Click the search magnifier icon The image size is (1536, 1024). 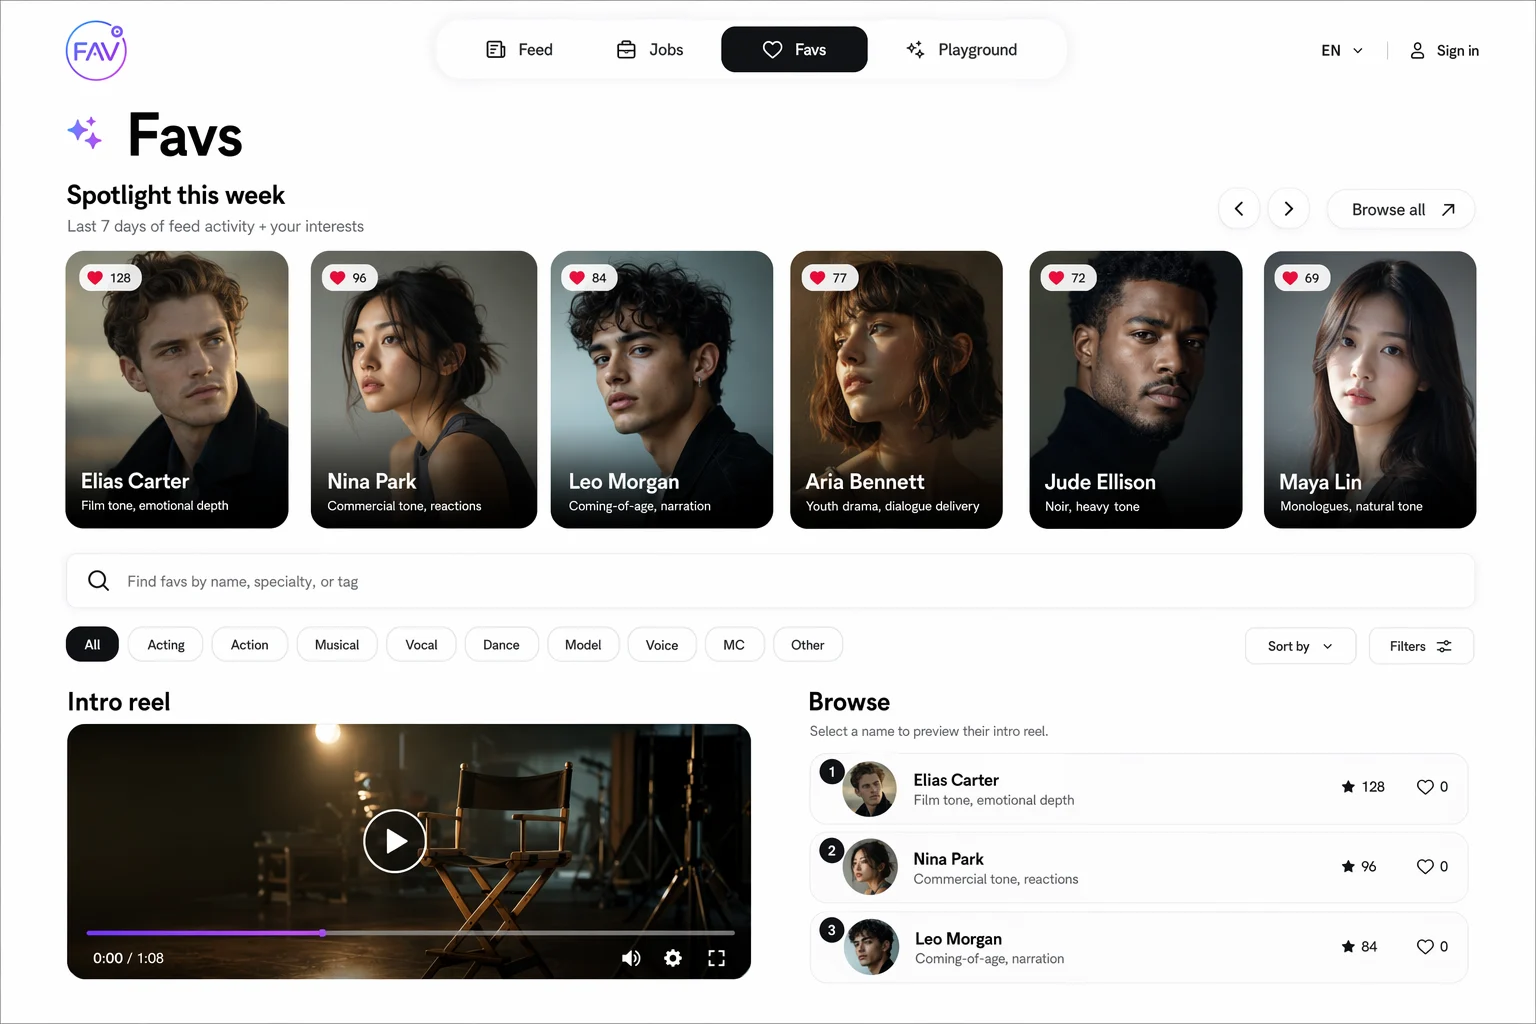[98, 581]
